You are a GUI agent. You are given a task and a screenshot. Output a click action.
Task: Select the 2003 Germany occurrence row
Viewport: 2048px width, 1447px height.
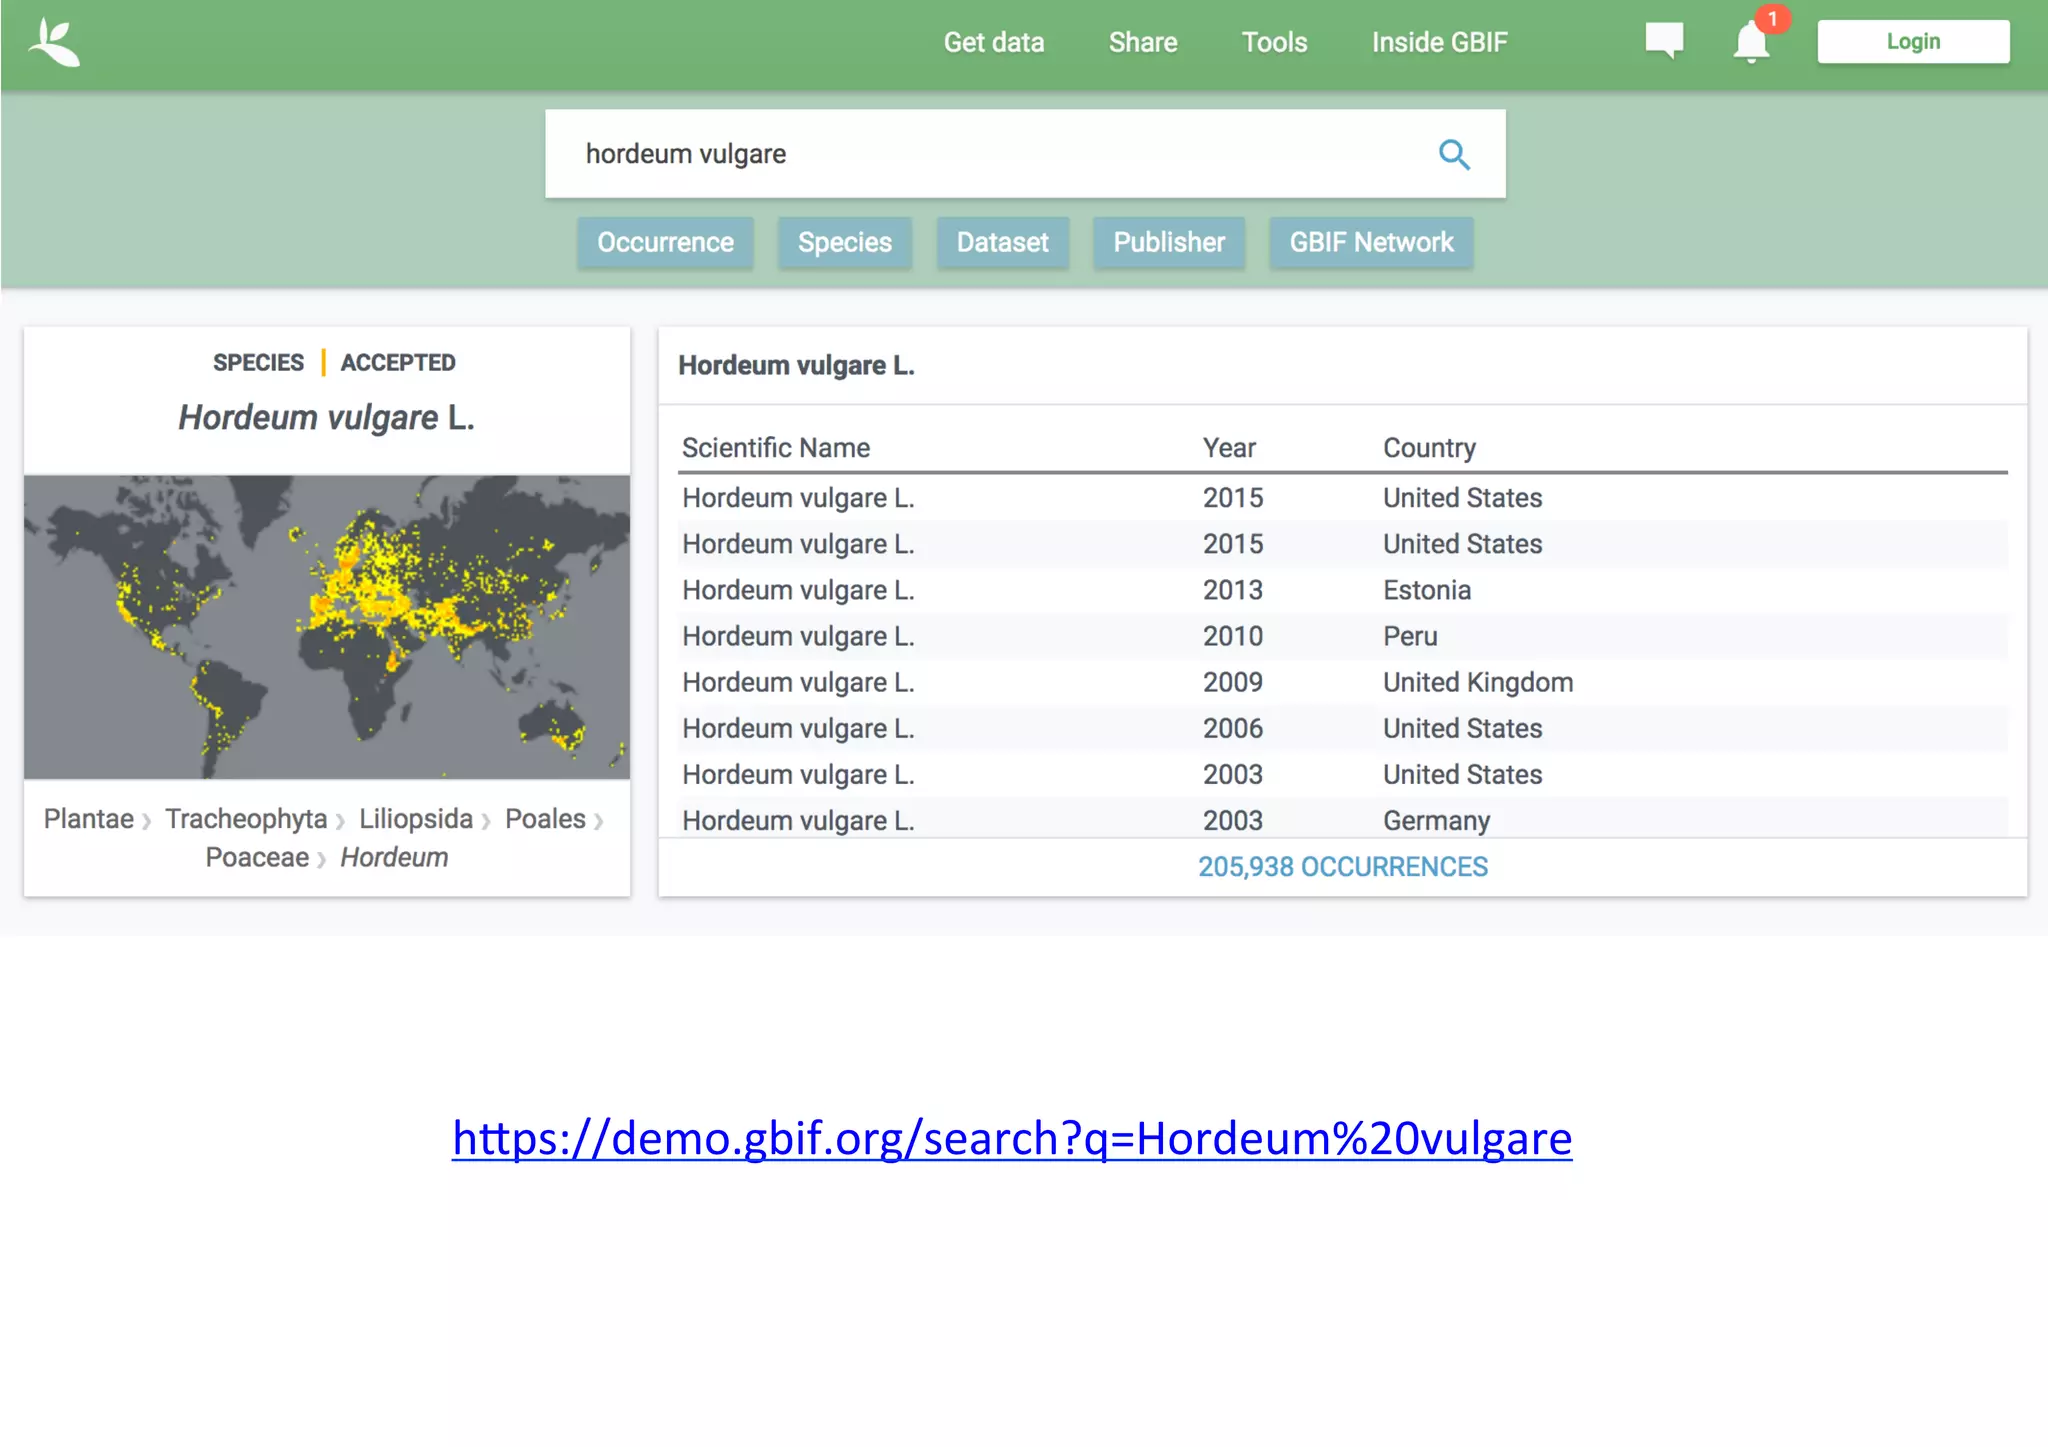1343,819
